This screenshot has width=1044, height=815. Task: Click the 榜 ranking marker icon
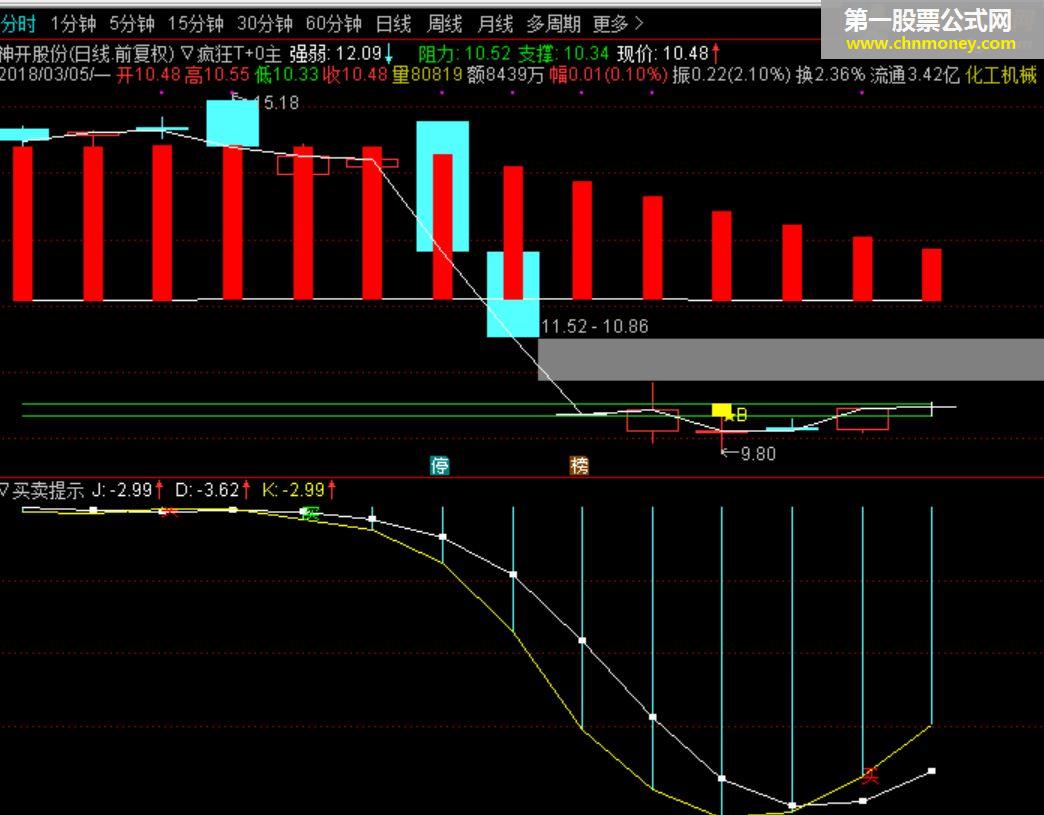[579, 465]
